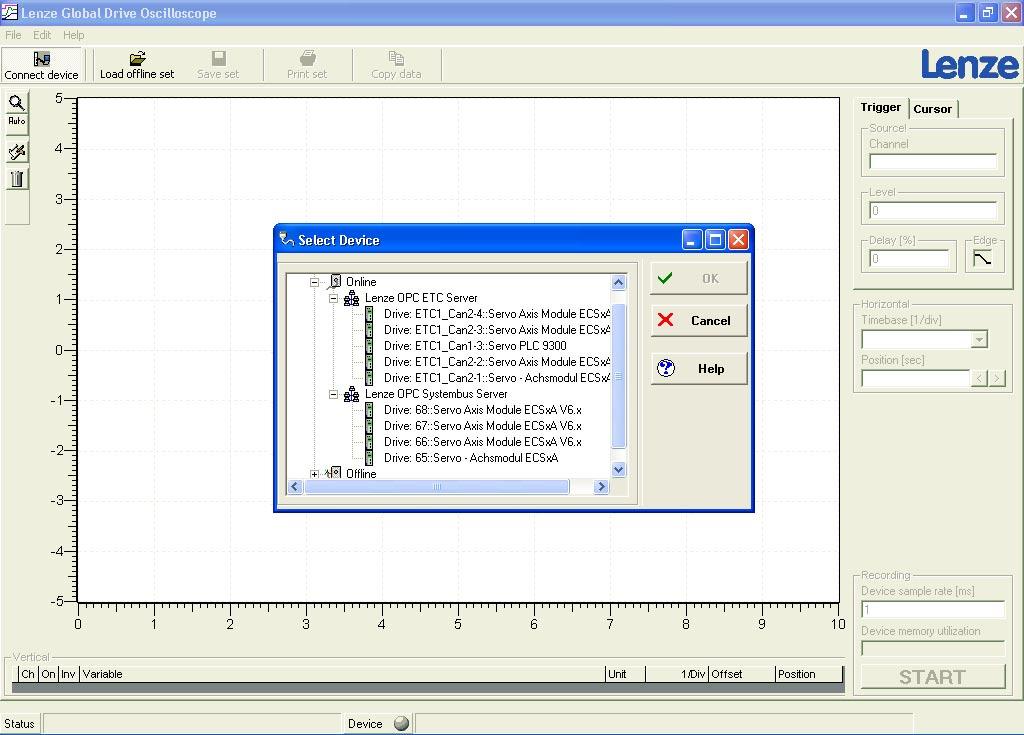Image resolution: width=1024 pixels, height=735 pixels.
Task: Click network icon of Systembus Server
Action: tap(351, 394)
